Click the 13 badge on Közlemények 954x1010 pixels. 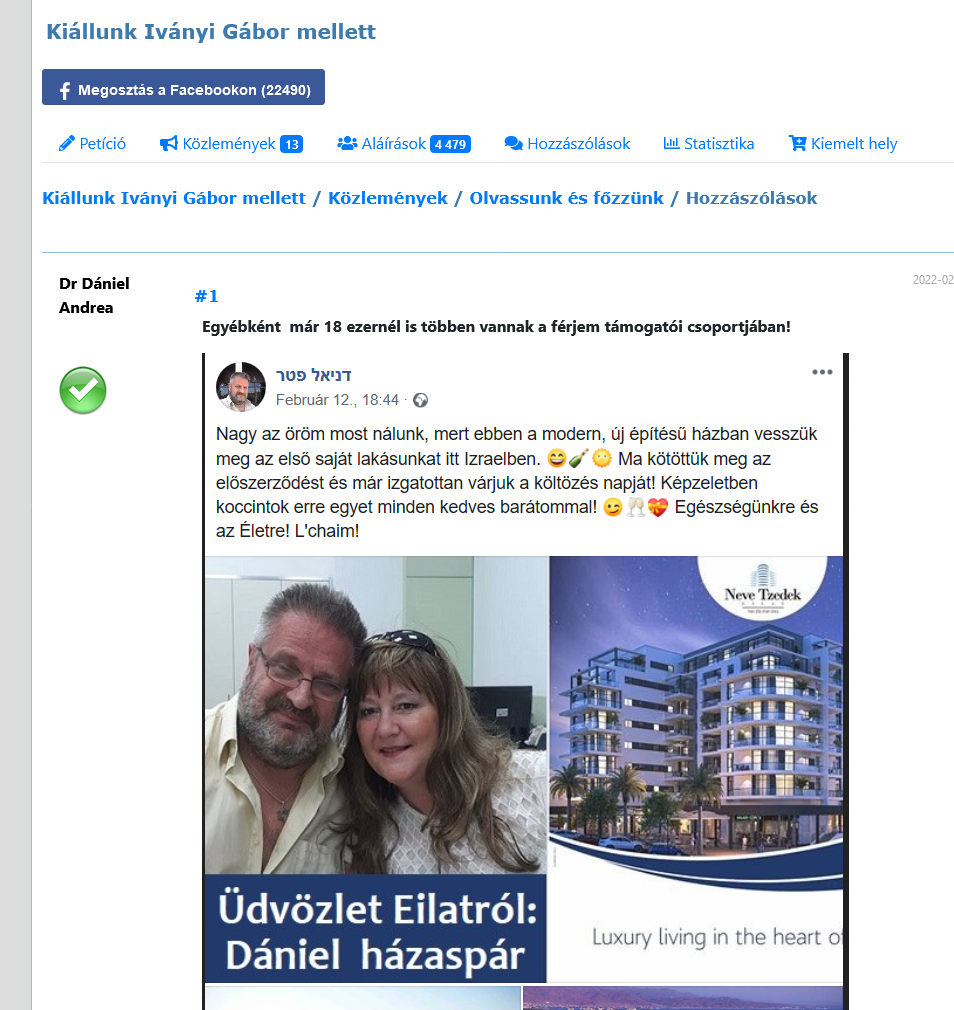(291, 144)
